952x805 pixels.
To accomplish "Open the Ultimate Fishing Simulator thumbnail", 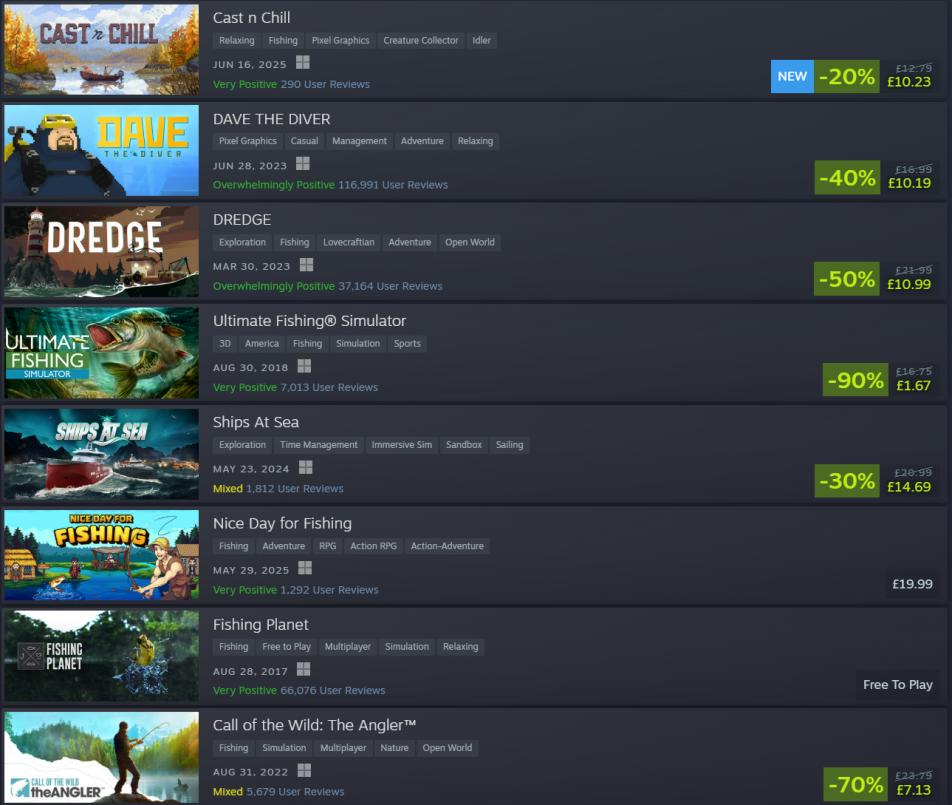I will (x=101, y=353).
